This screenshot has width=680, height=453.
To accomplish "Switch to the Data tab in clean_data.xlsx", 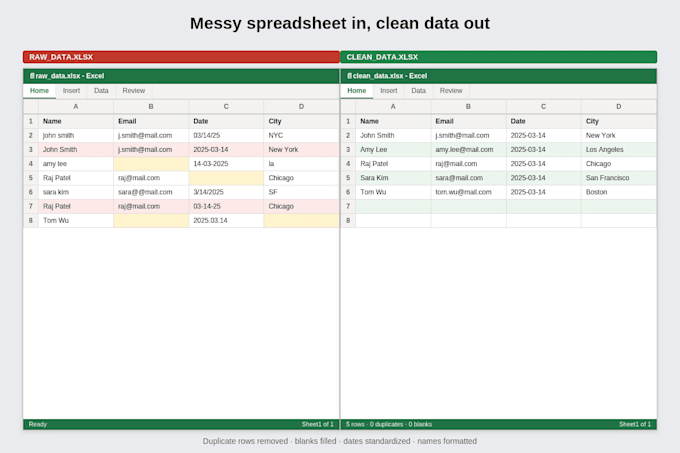I will 418,91.
